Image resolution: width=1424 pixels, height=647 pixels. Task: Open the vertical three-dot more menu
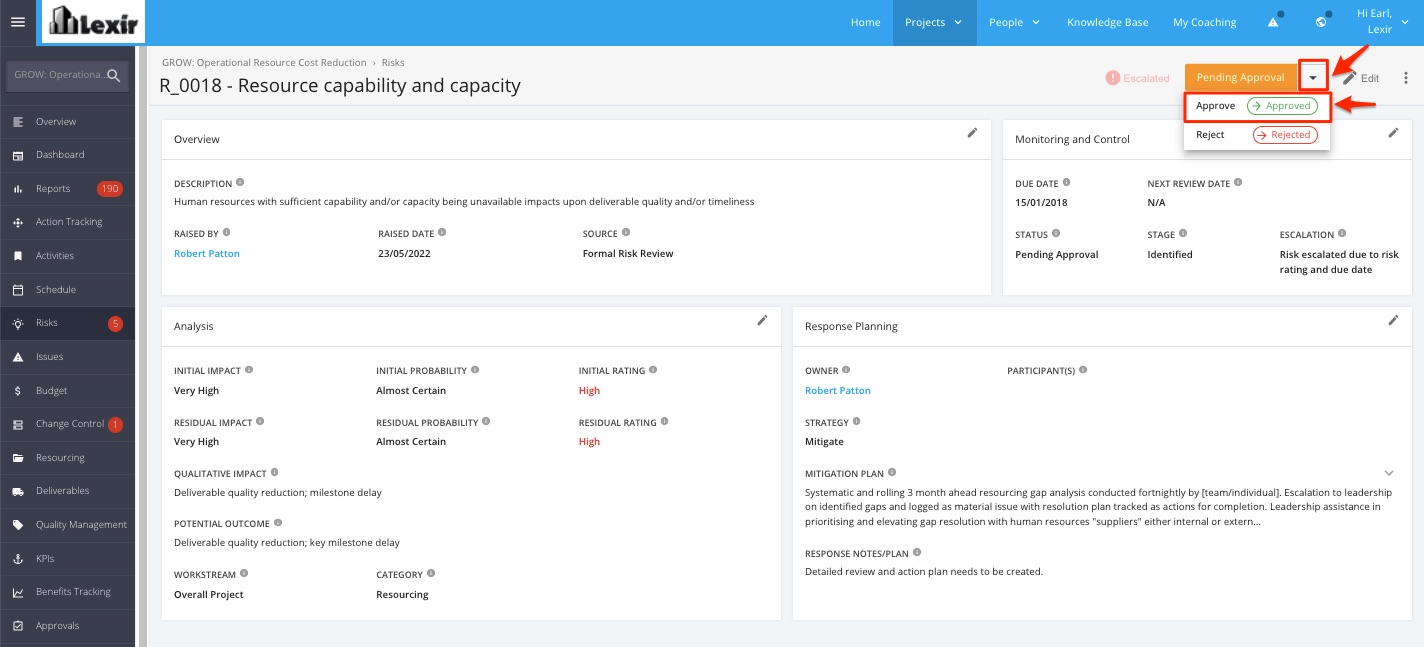click(1406, 78)
